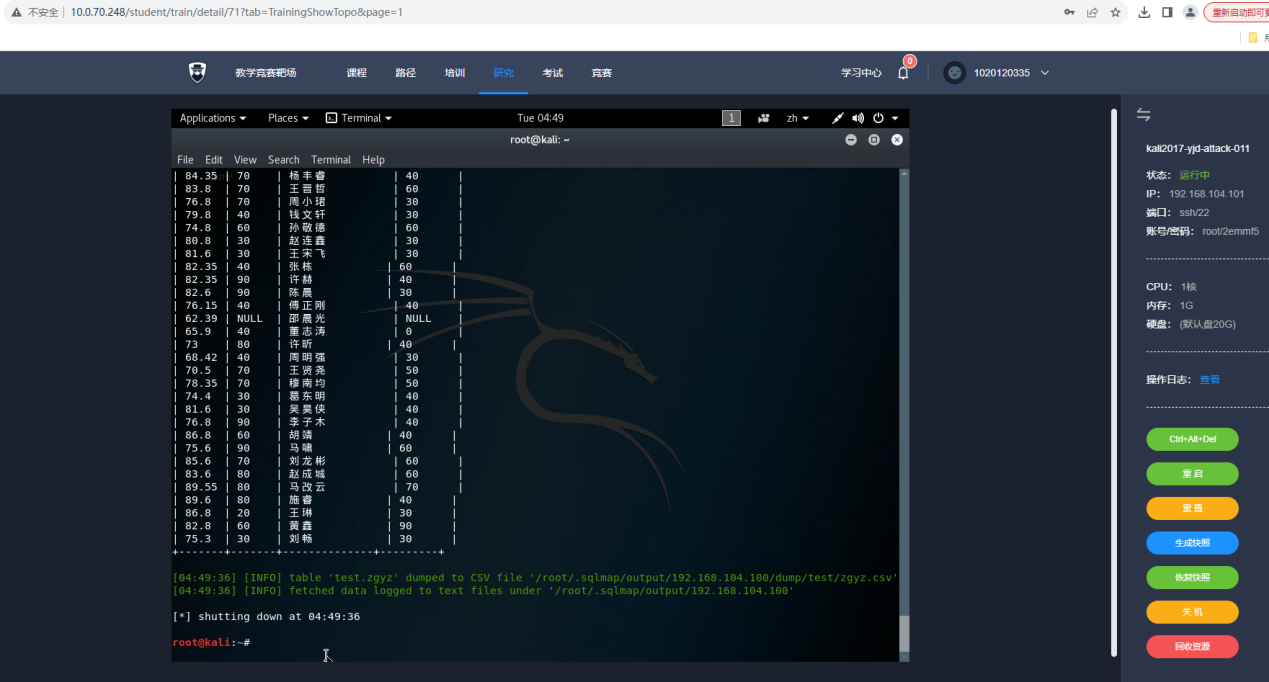The height and width of the screenshot is (682, 1269).
Task: Bookmark this page with the star icon
Action: pyautogui.click(x=1115, y=12)
